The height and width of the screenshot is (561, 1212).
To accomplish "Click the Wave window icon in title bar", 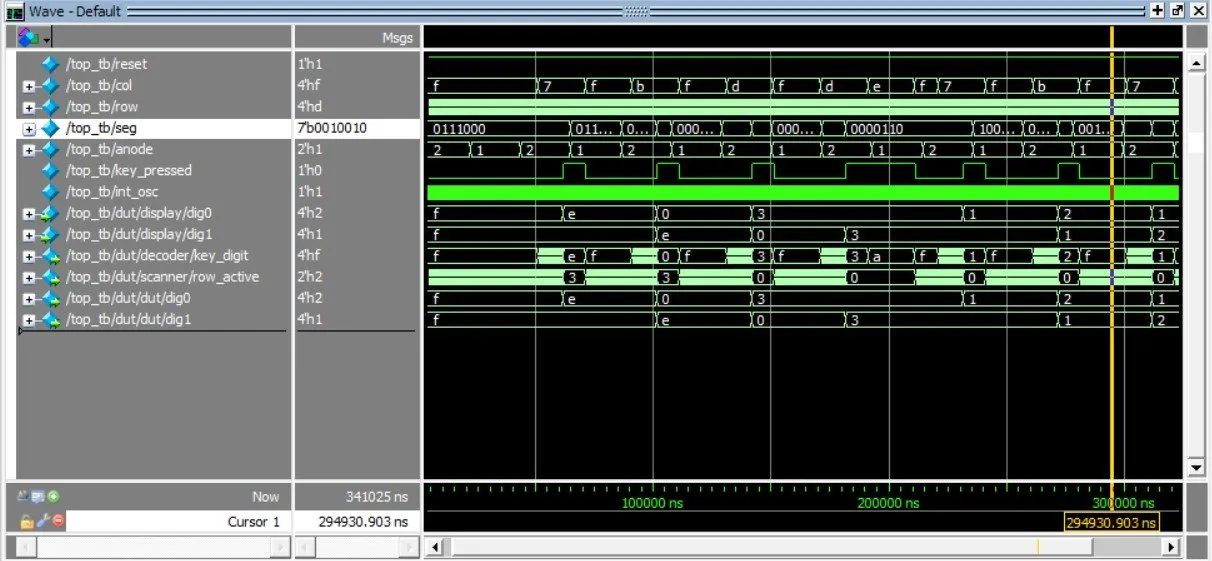I will pyautogui.click(x=15, y=11).
